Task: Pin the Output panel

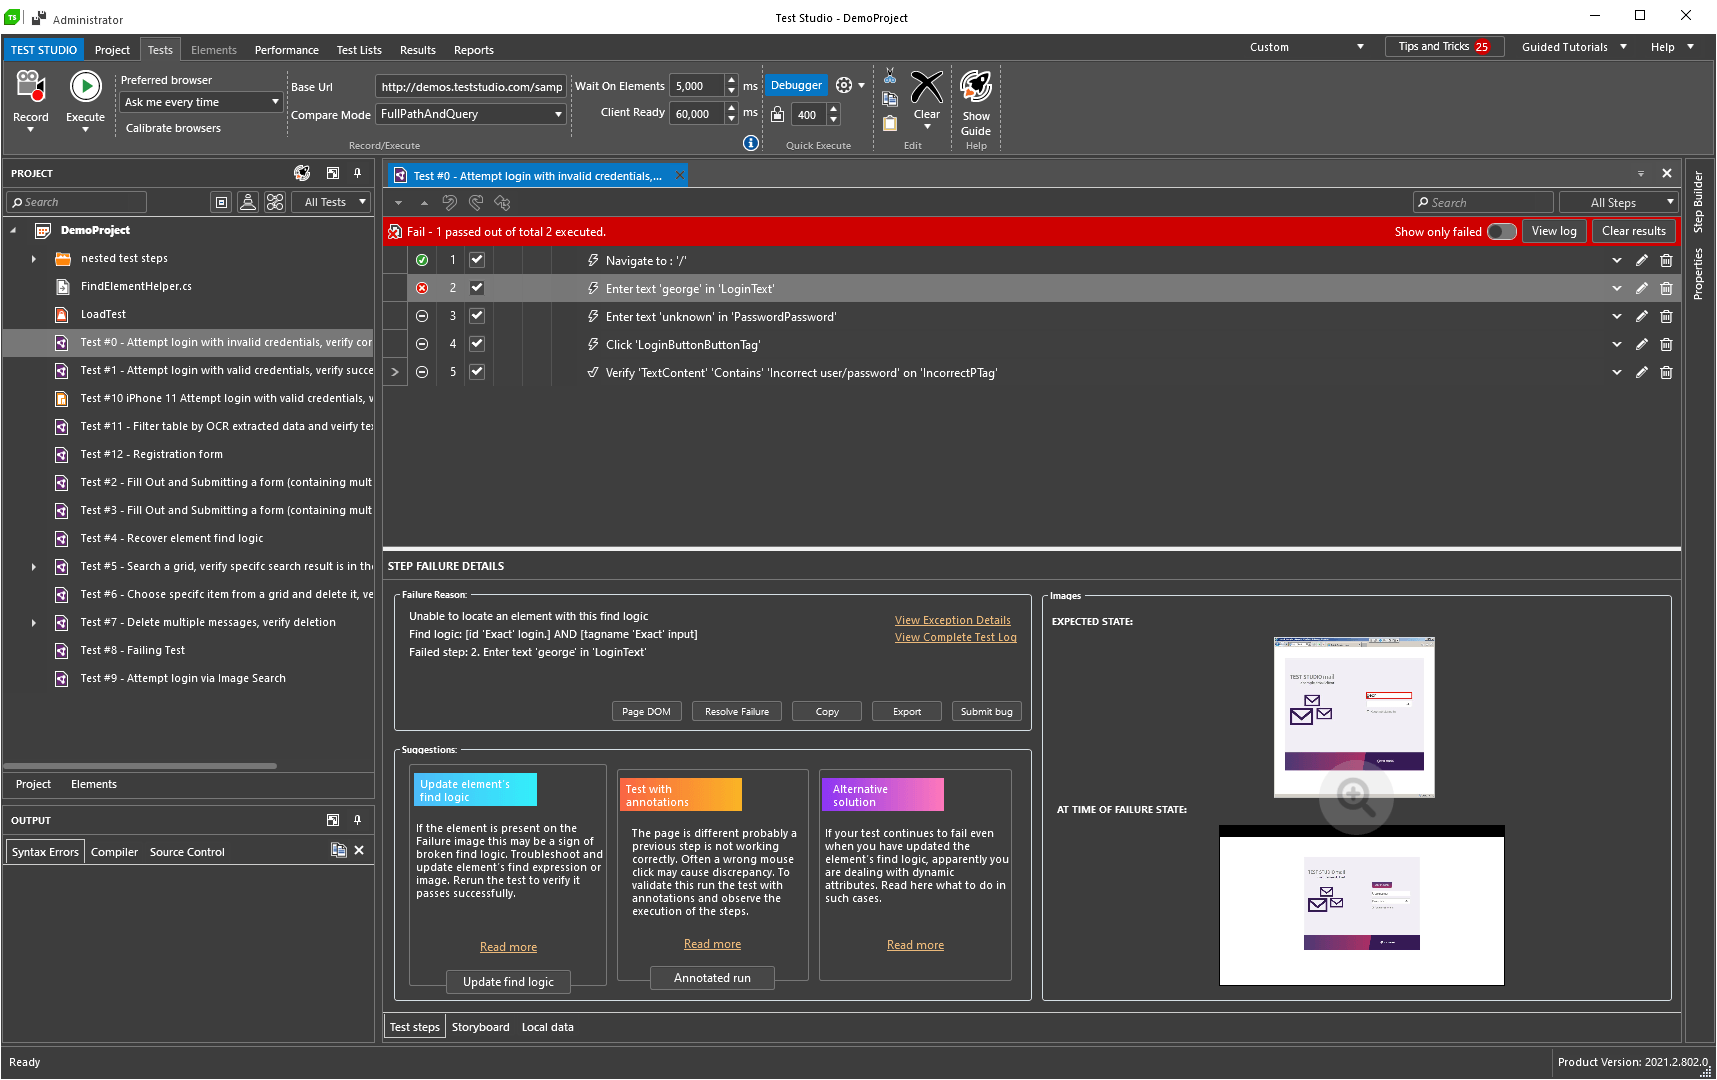Action: tap(357, 820)
